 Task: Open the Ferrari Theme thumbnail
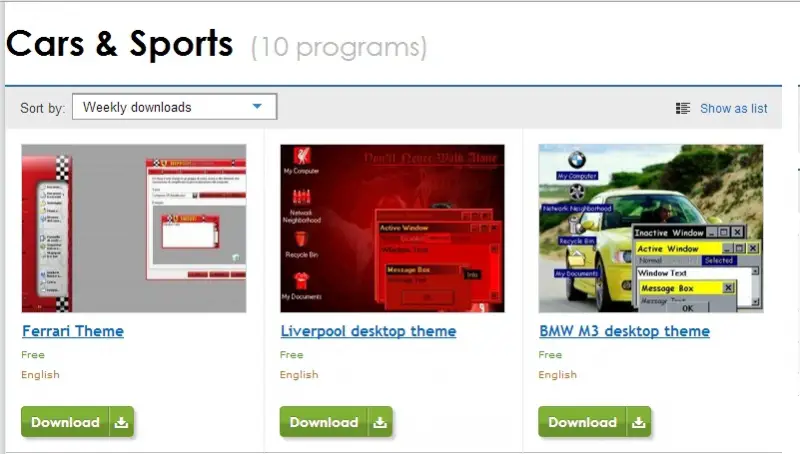point(134,228)
